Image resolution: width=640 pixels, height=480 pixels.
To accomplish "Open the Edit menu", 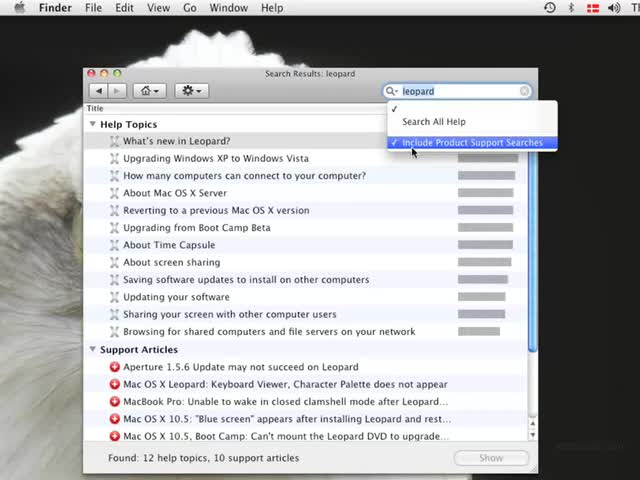I will [124, 8].
